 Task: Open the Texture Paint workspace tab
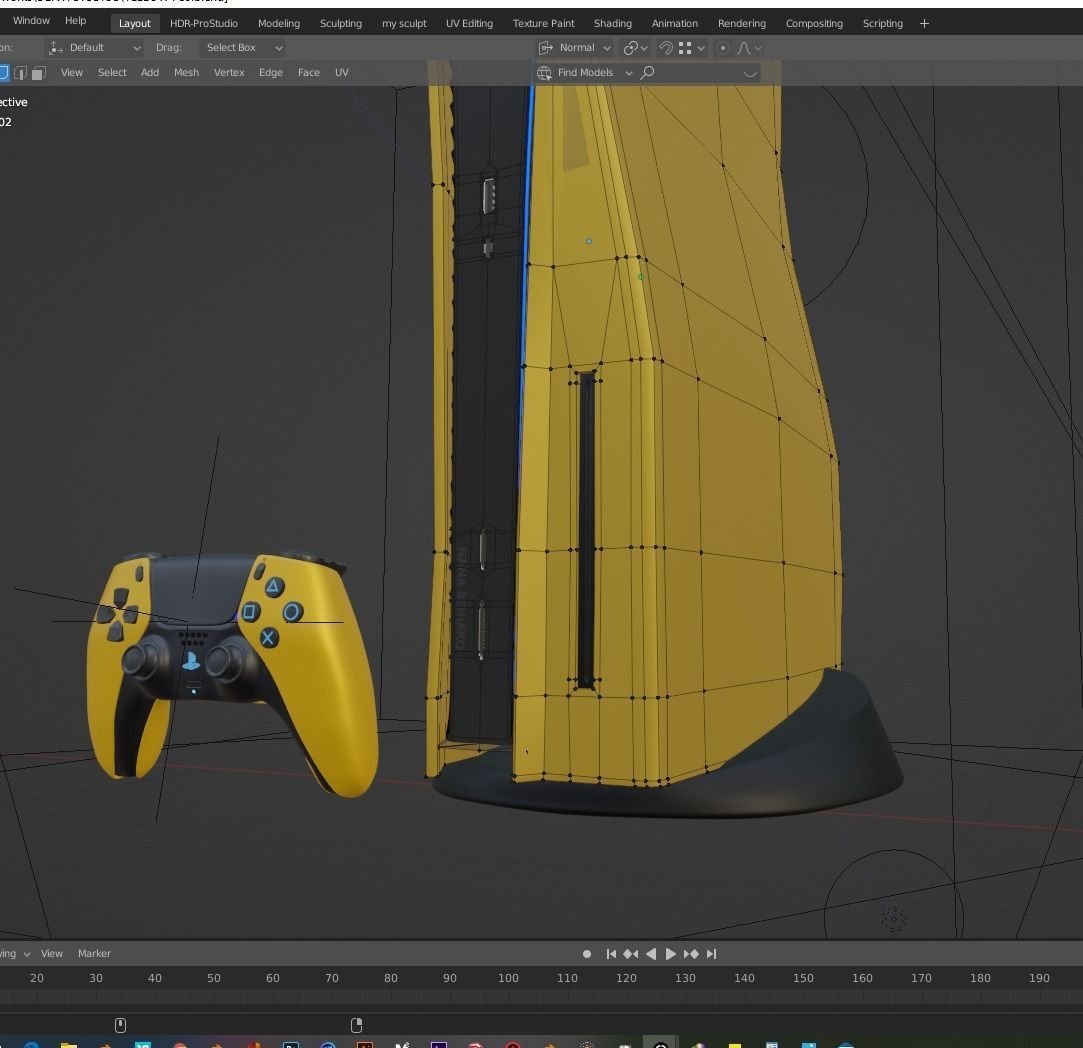pos(544,23)
